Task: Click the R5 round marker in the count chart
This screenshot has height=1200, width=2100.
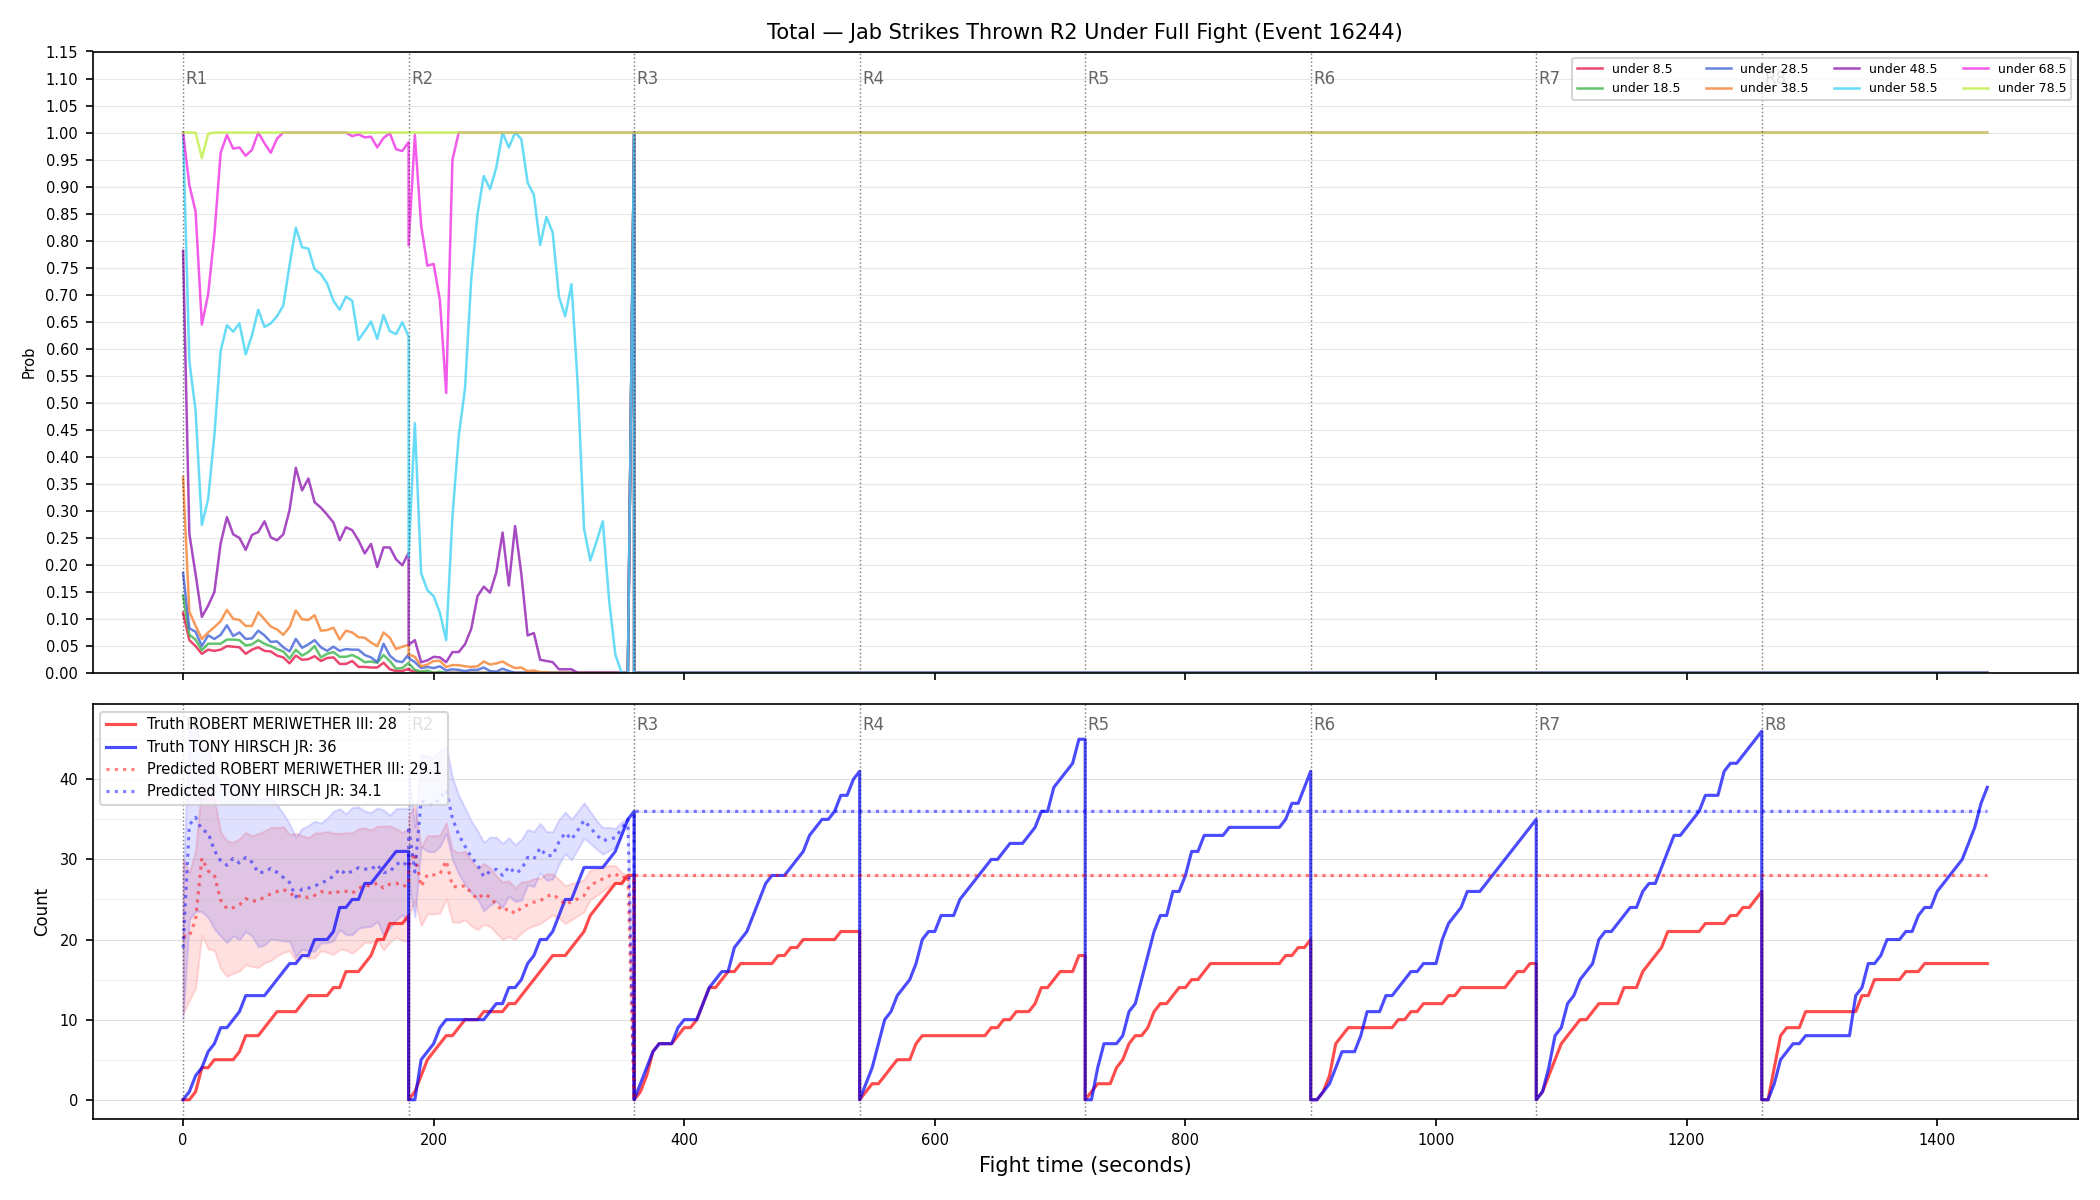Action: click(x=1098, y=724)
